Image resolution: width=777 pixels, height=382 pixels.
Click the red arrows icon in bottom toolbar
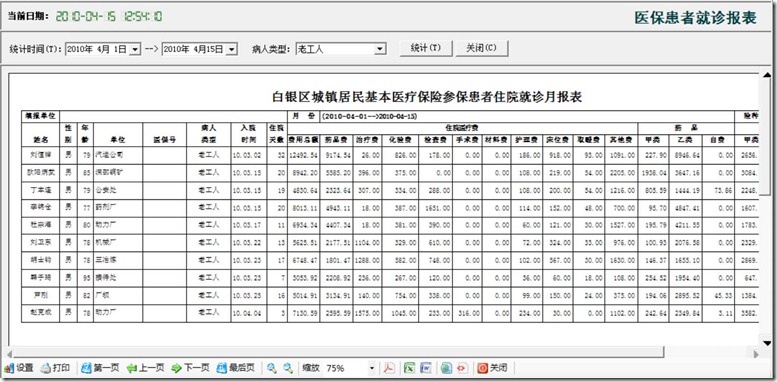click(x=462, y=368)
